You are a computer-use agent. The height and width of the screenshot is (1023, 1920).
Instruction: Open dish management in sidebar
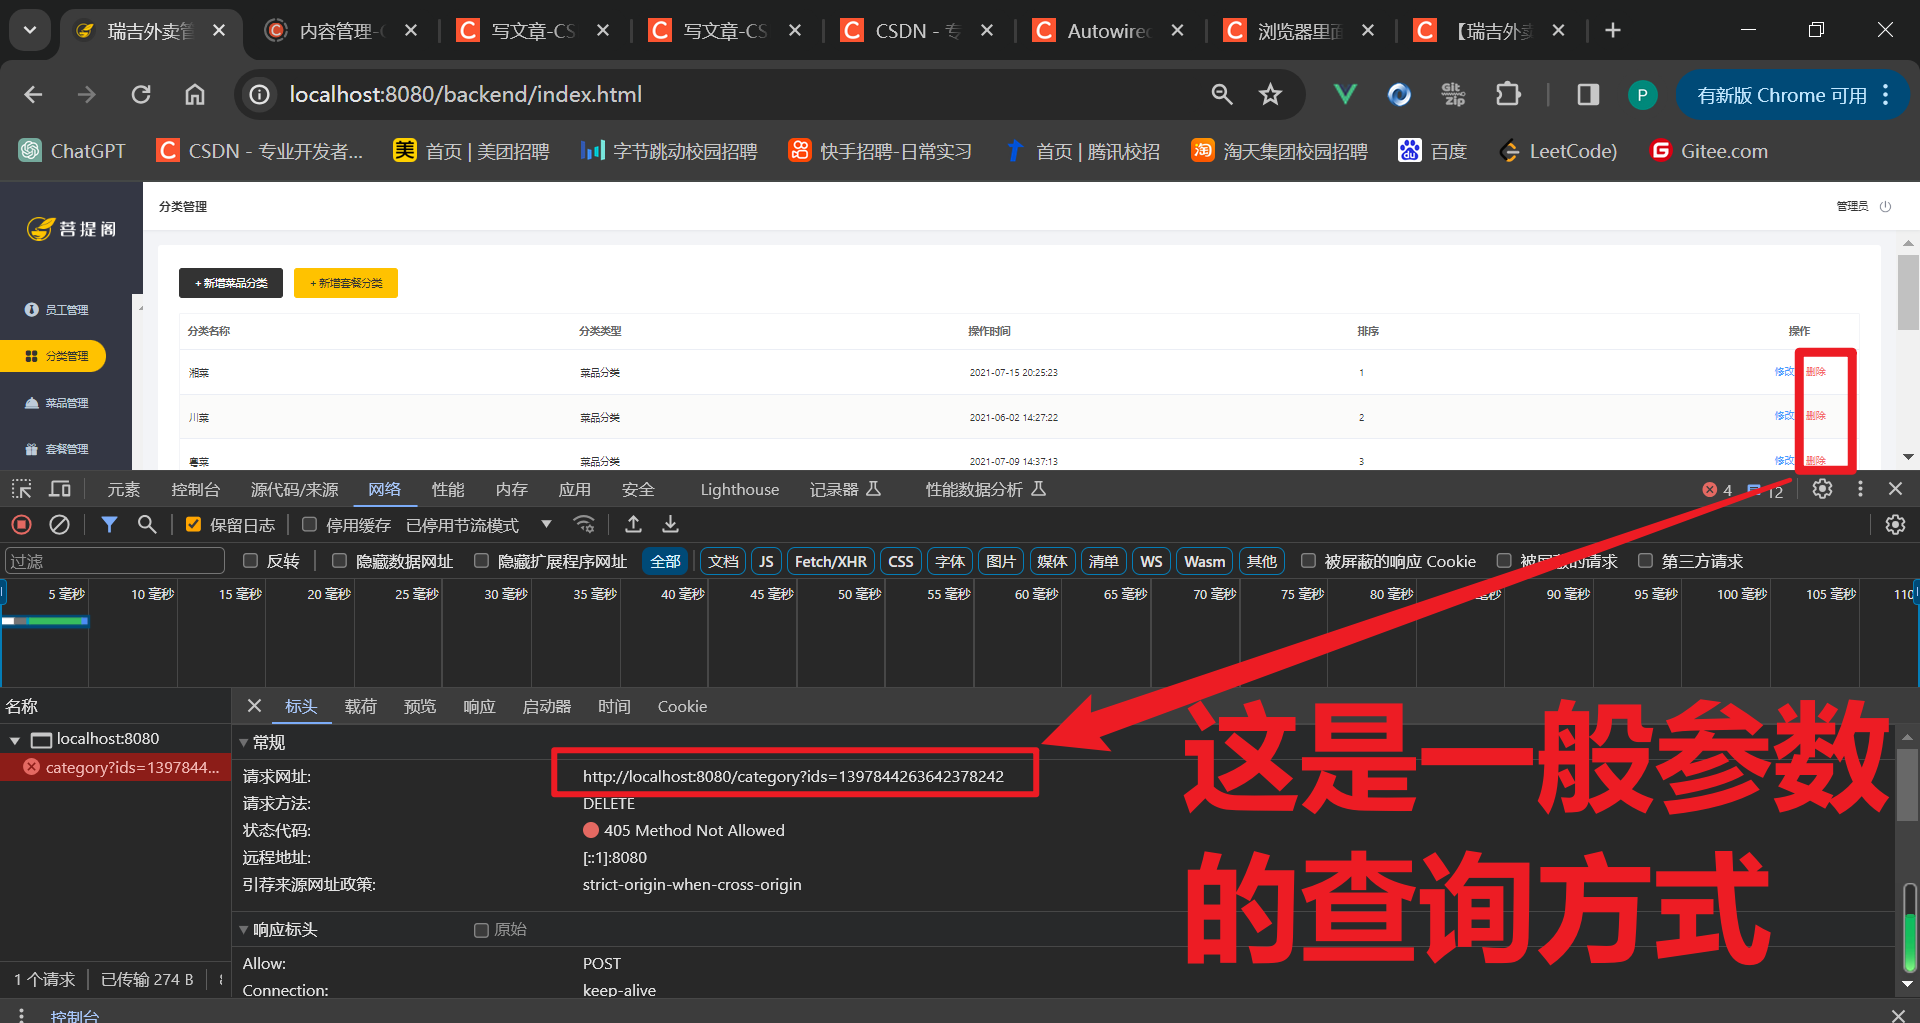click(x=57, y=403)
